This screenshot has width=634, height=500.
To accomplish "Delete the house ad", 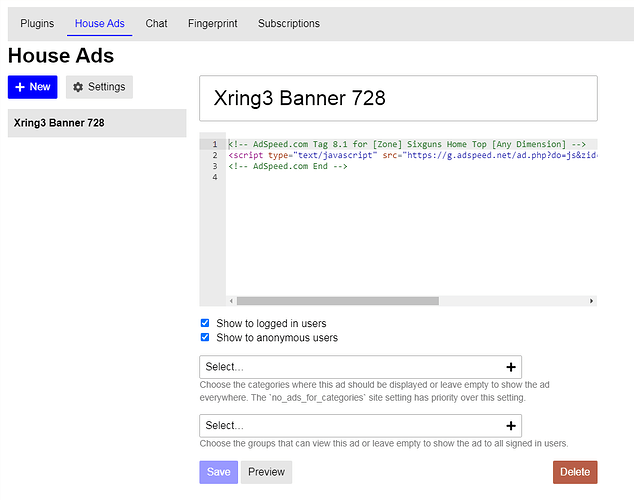I will click(x=575, y=472).
